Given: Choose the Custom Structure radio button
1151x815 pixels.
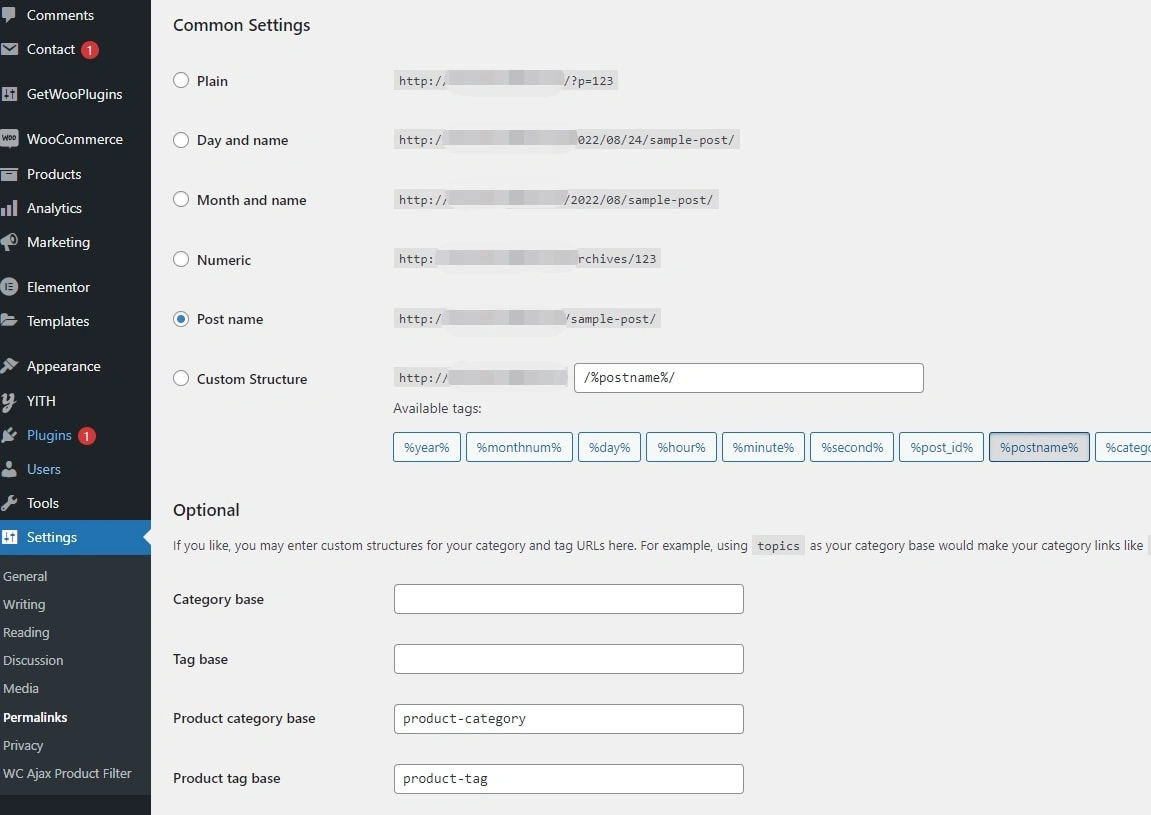Looking at the screenshot, I should point(181,378).
